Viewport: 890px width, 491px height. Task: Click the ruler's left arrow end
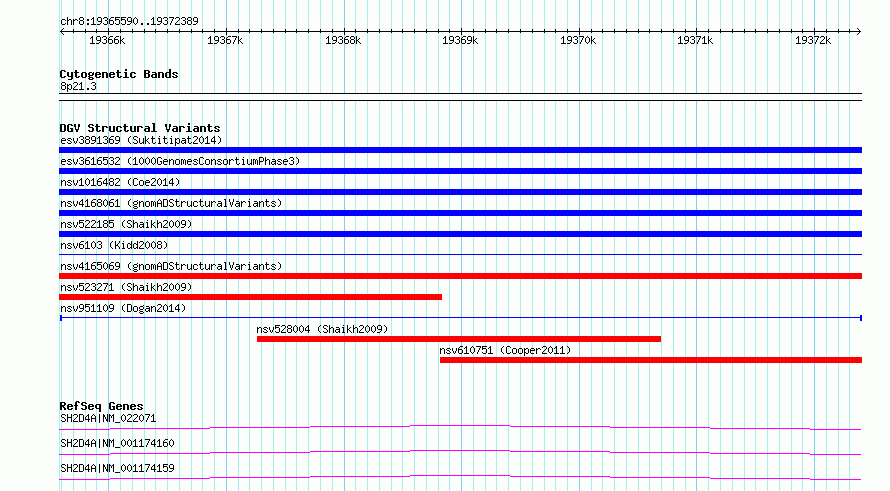coord(62,32)
